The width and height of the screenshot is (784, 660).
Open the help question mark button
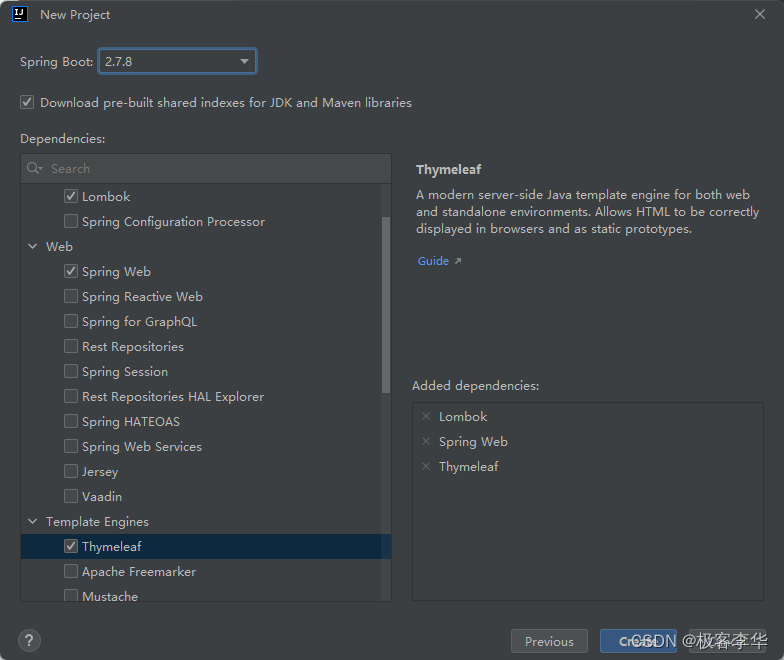[x=29, y=640]
